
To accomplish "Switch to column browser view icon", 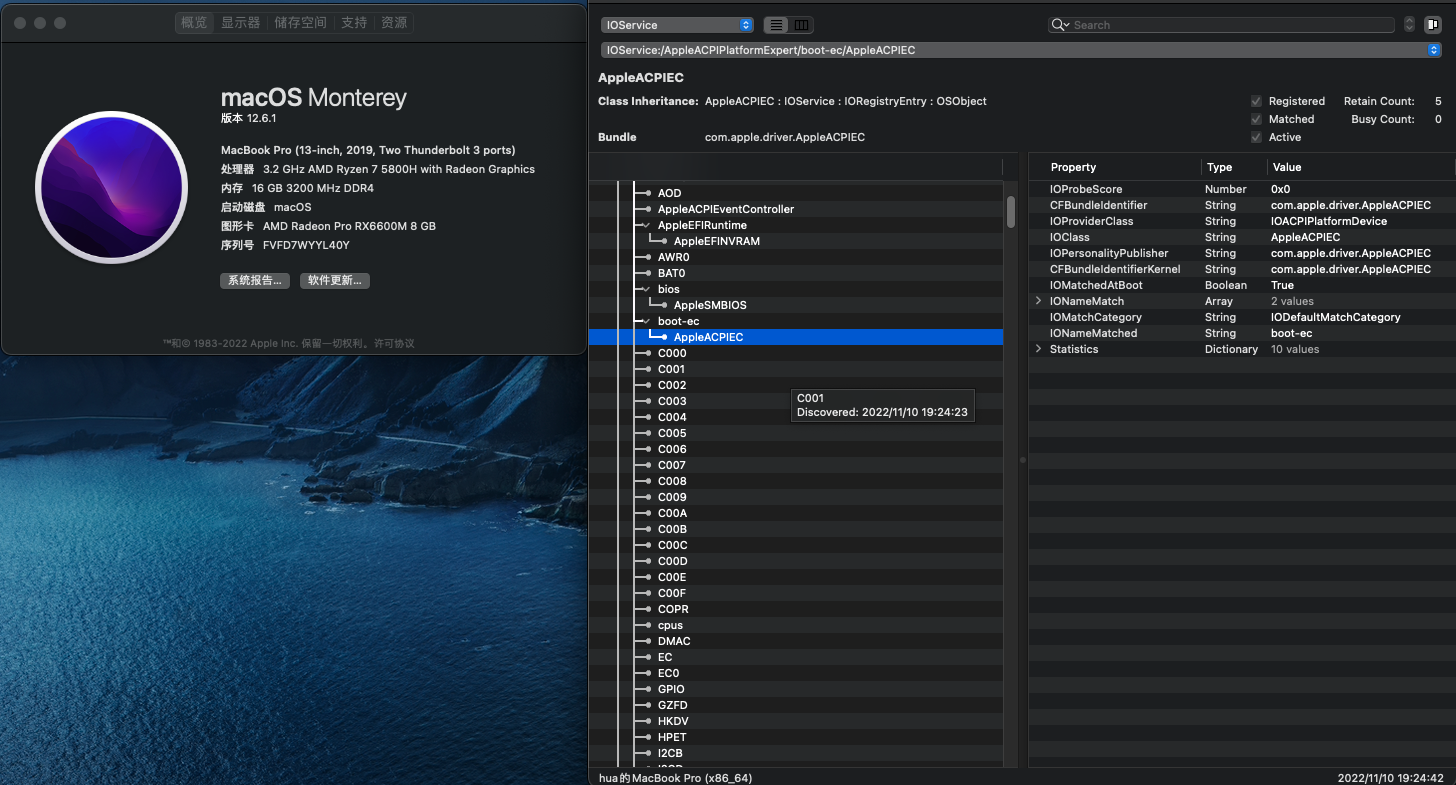I will 801,25.
